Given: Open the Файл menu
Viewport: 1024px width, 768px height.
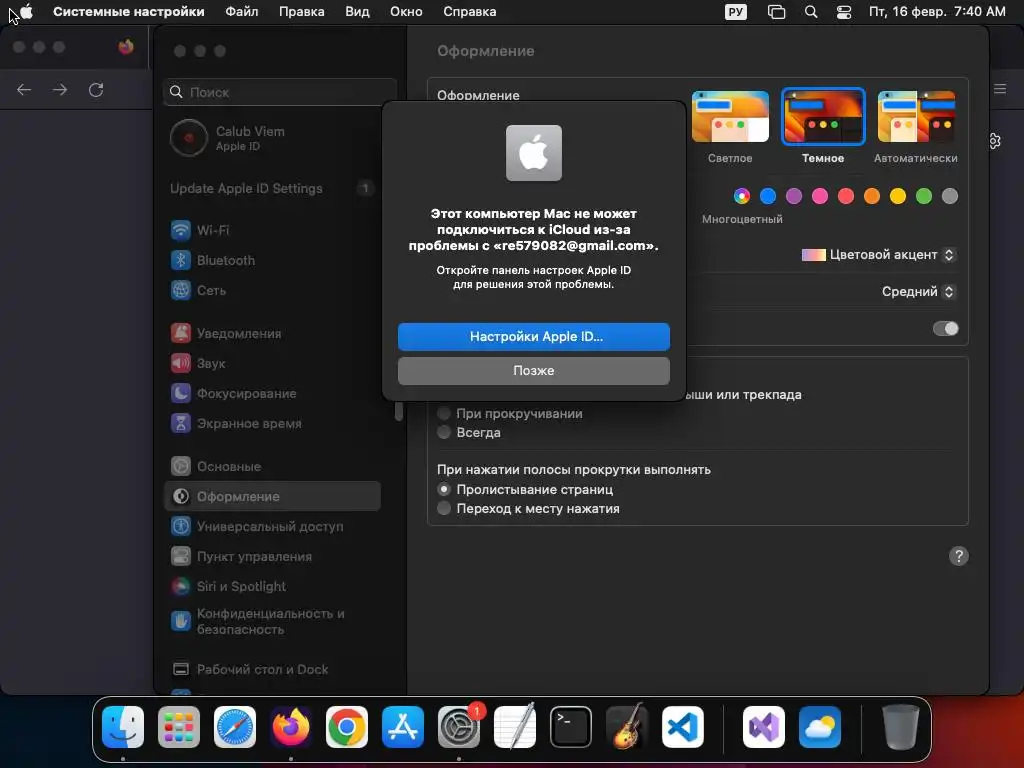Looking at the screenshot, I should click(242, 12).
